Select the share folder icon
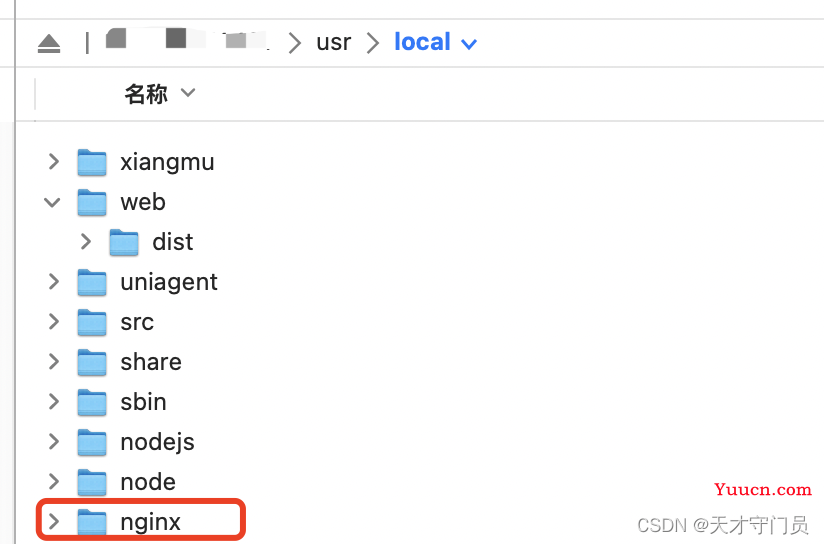824x544 pixels. (92, 362)
